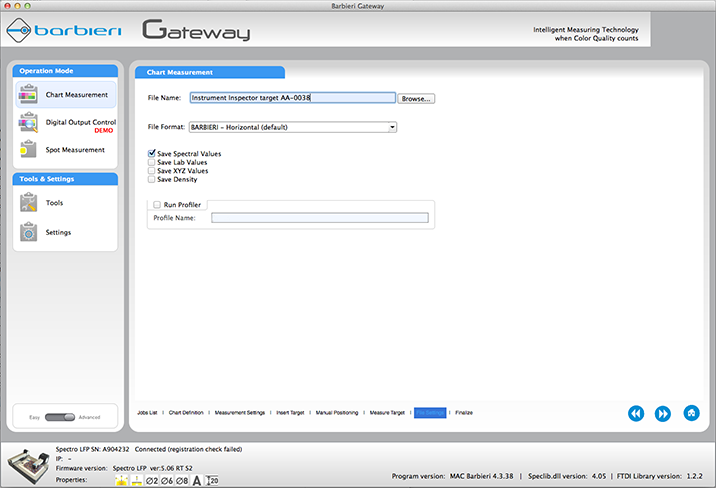Click the Gateway title logo

196,30
